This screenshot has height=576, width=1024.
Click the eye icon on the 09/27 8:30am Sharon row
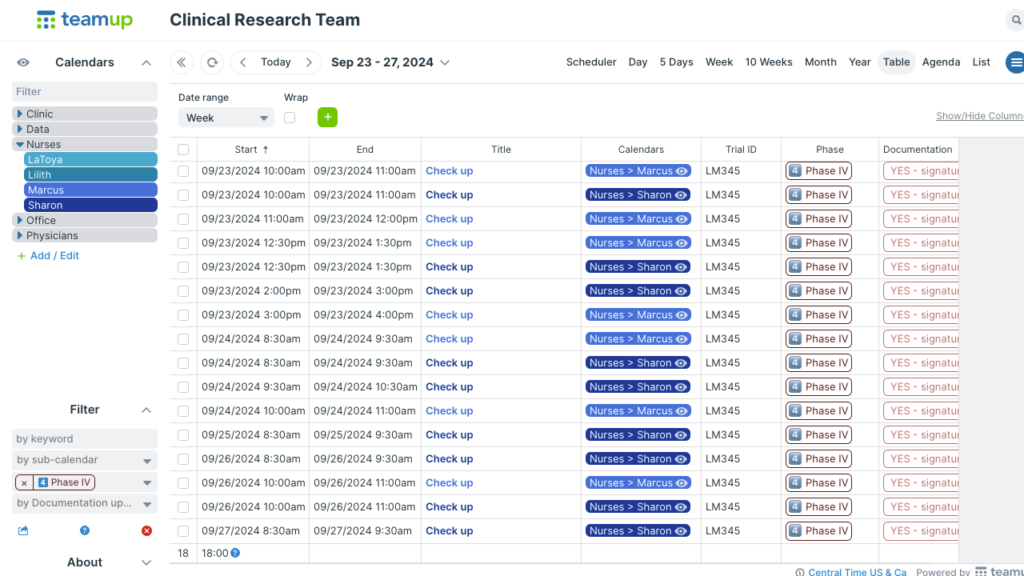click(681, 531)
